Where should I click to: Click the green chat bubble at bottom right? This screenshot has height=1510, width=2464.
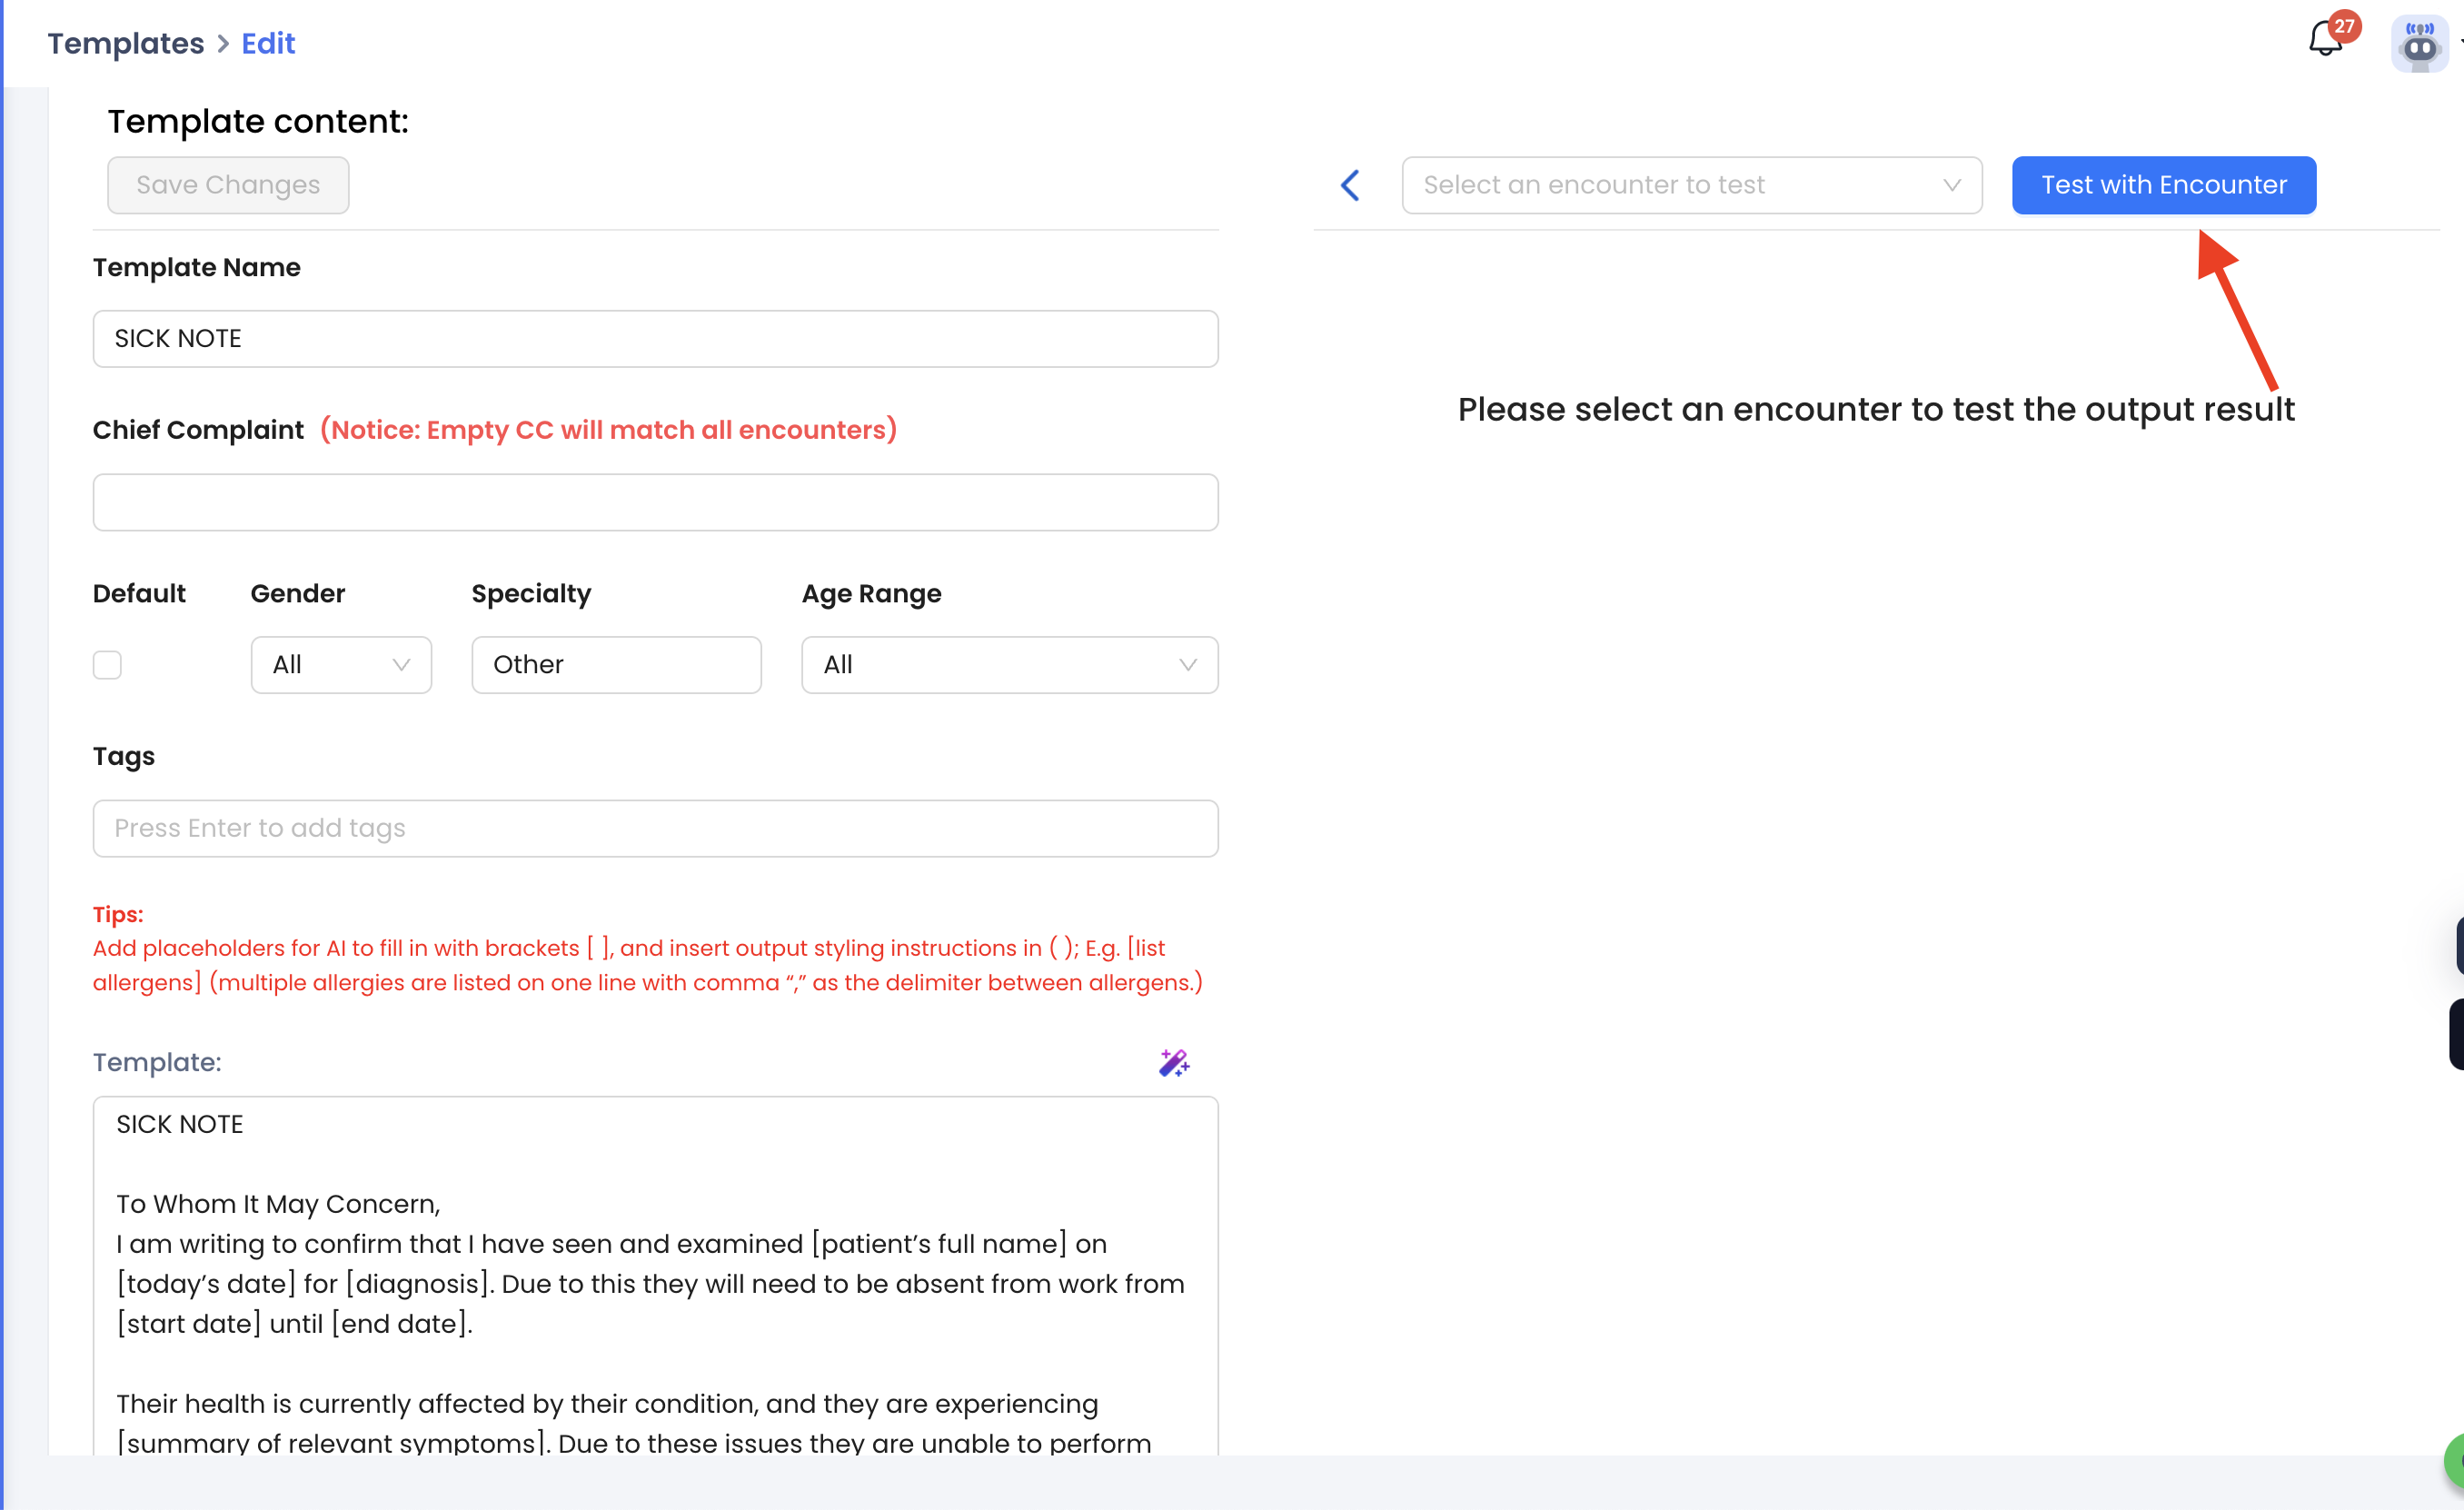click(x=2455, y=1461)
